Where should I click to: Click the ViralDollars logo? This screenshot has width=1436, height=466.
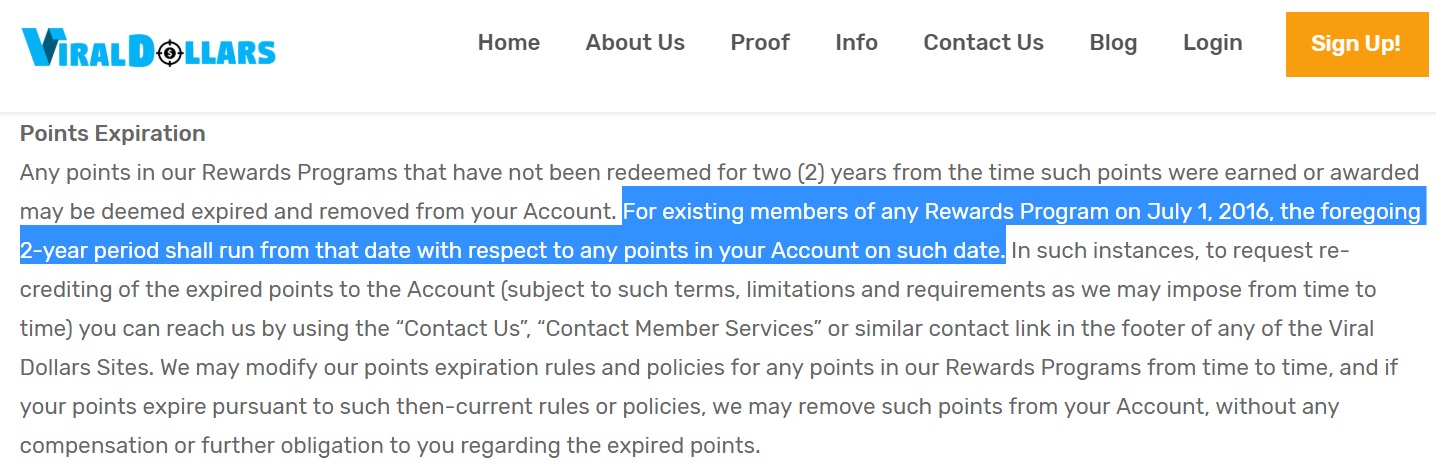148,47
